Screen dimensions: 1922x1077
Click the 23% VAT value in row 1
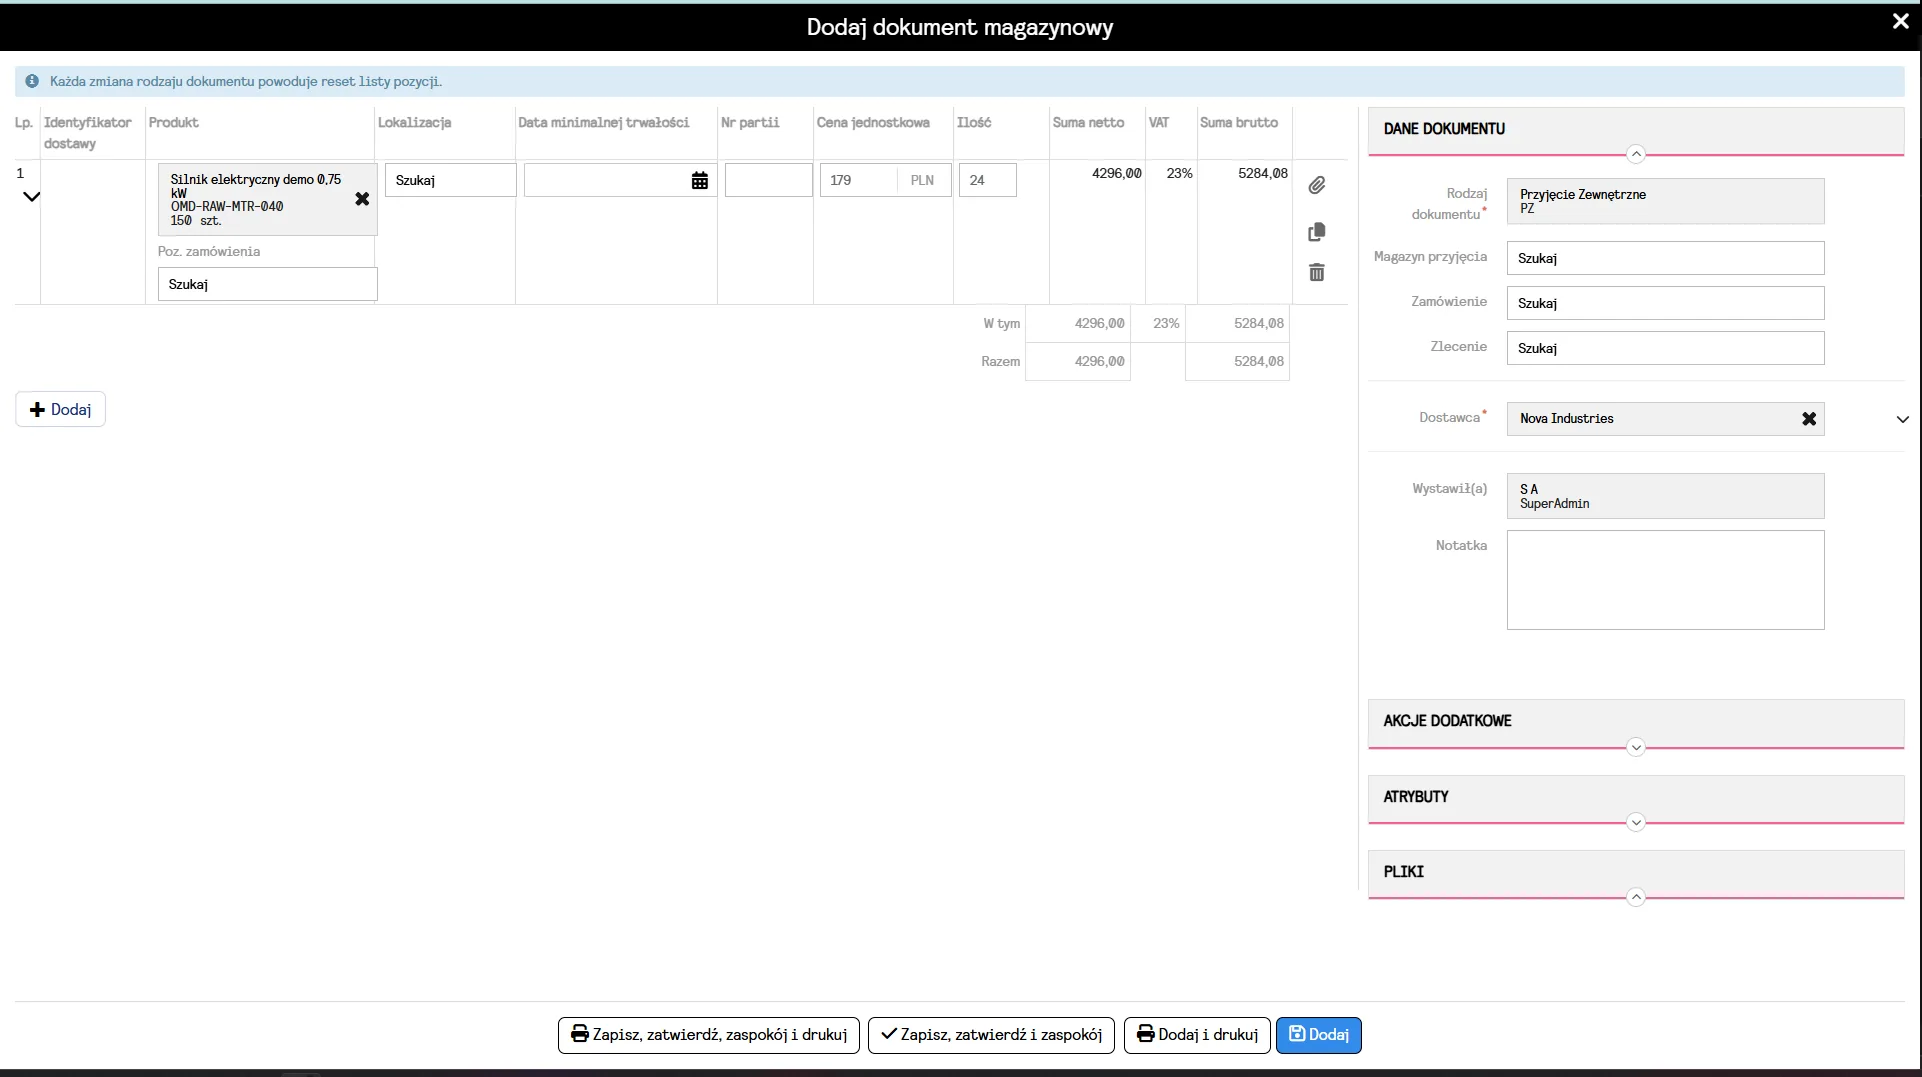1179,173
